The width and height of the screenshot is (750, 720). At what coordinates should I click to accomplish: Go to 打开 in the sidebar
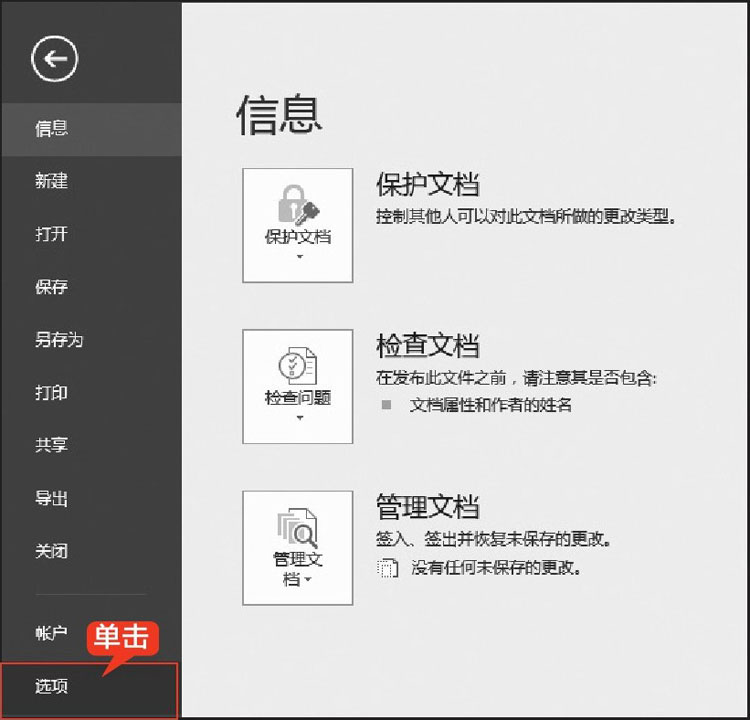pos(52,234)
